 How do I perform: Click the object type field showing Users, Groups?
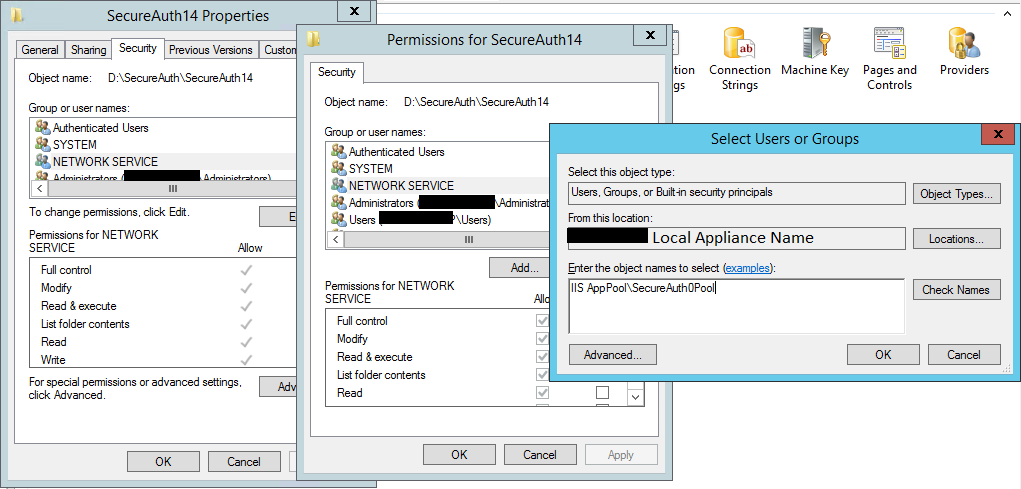(x=736, y=193)
